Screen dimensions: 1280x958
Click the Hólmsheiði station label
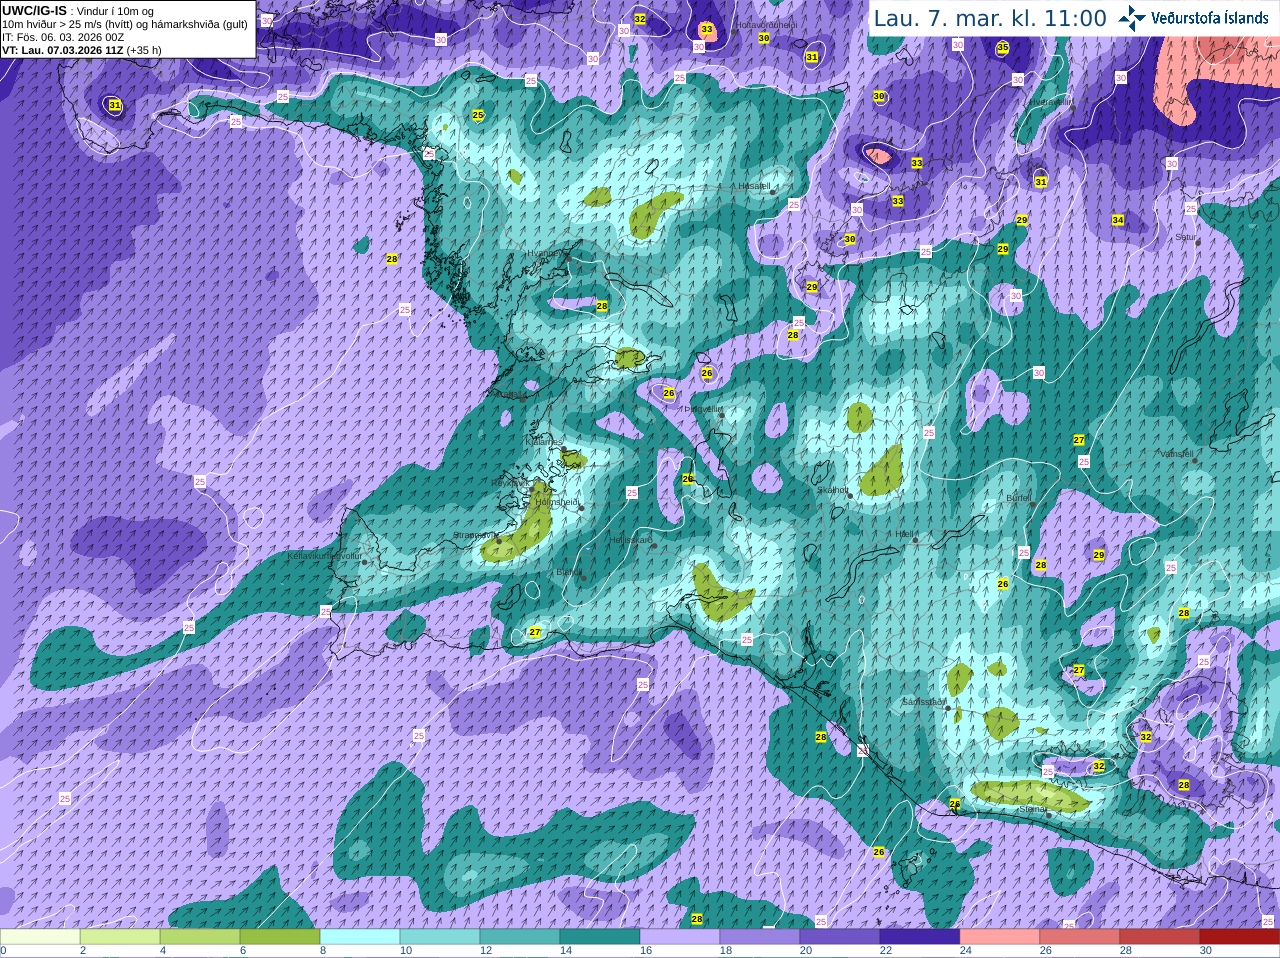tap(557, 502)
